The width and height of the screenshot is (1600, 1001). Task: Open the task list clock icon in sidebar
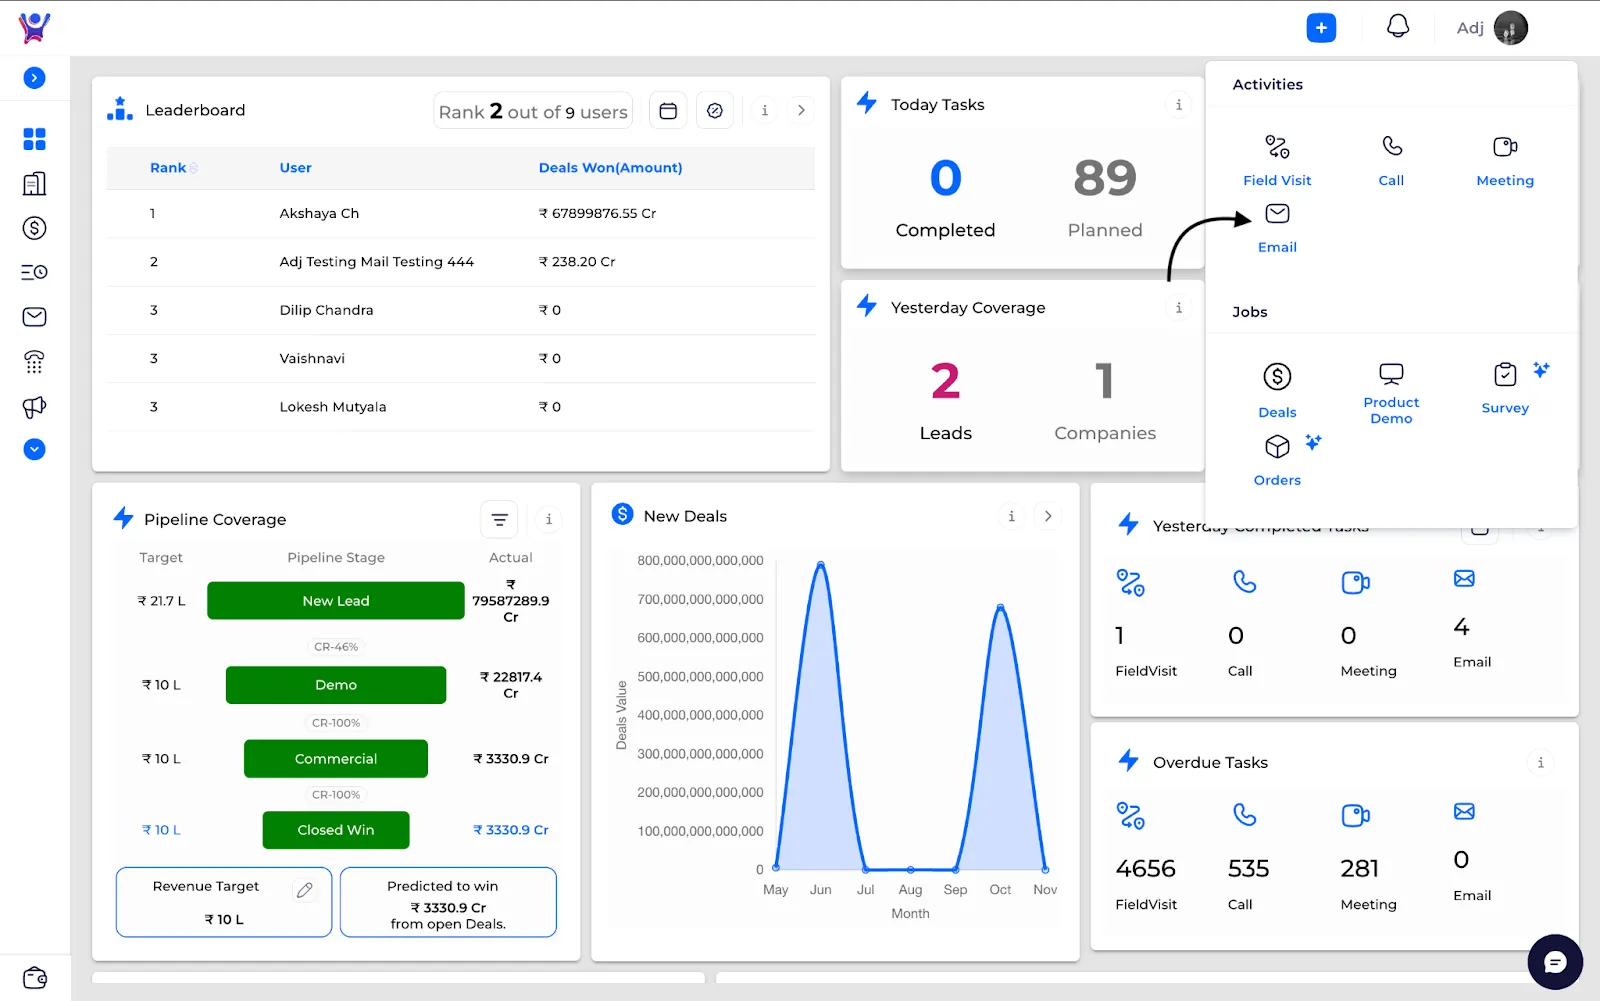pos(34,272)
